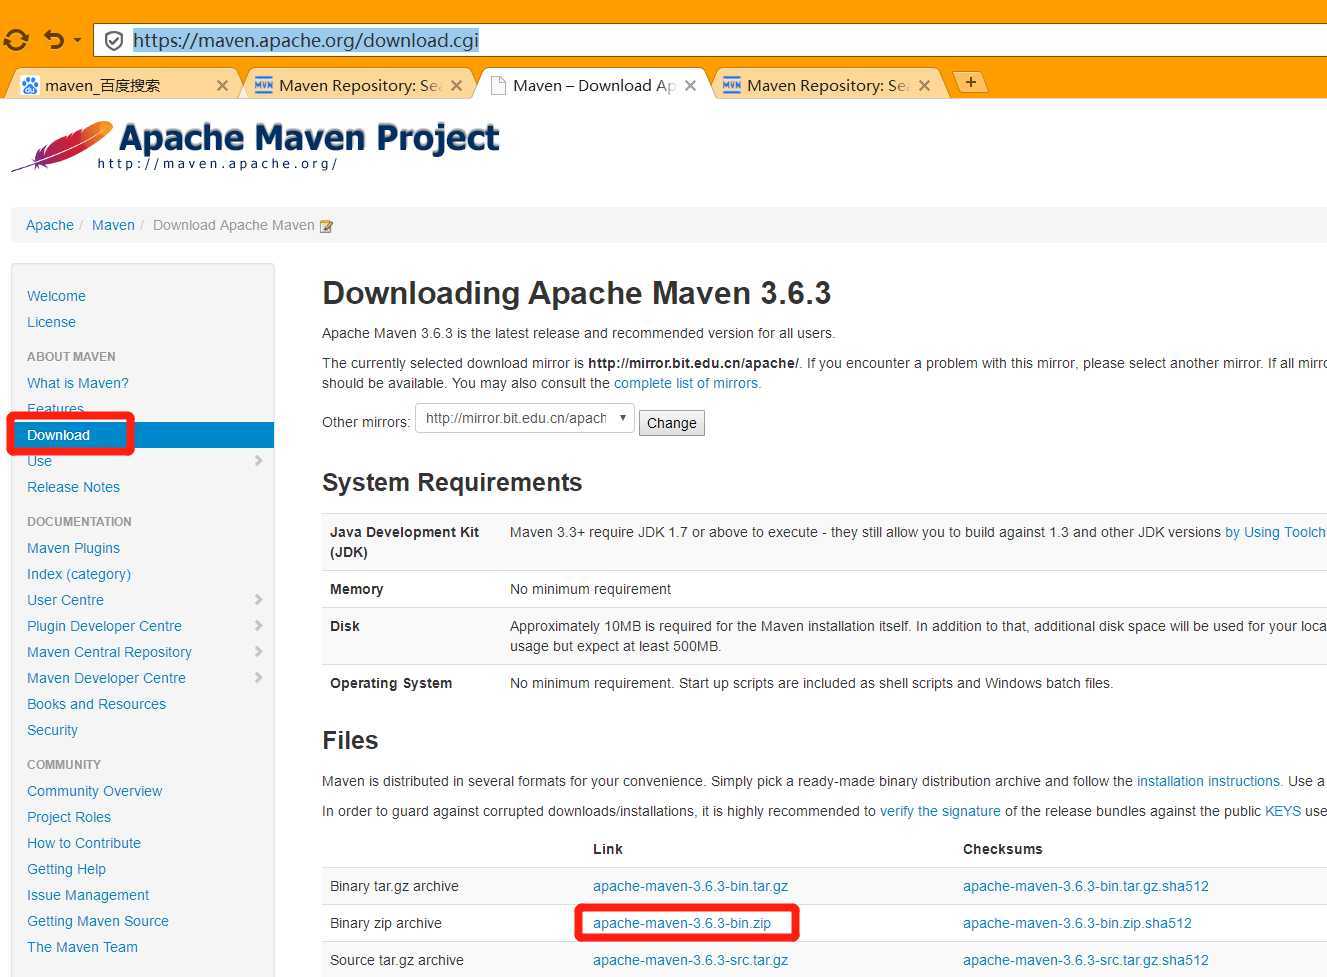The width and height of the screenshot is (1327, 977).
Task: Go to Apache breadcrumb link
Action: click(x=50, y=225)
